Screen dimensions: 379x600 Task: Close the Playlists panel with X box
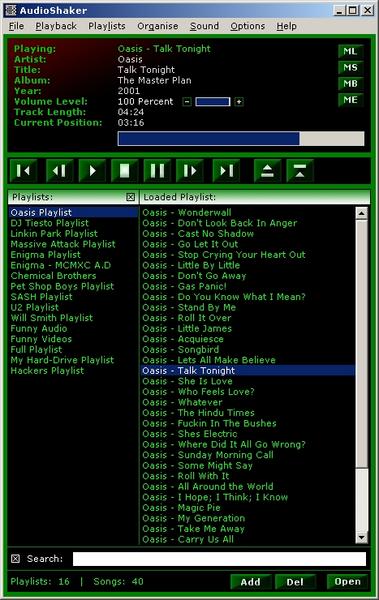pos(131,197)
